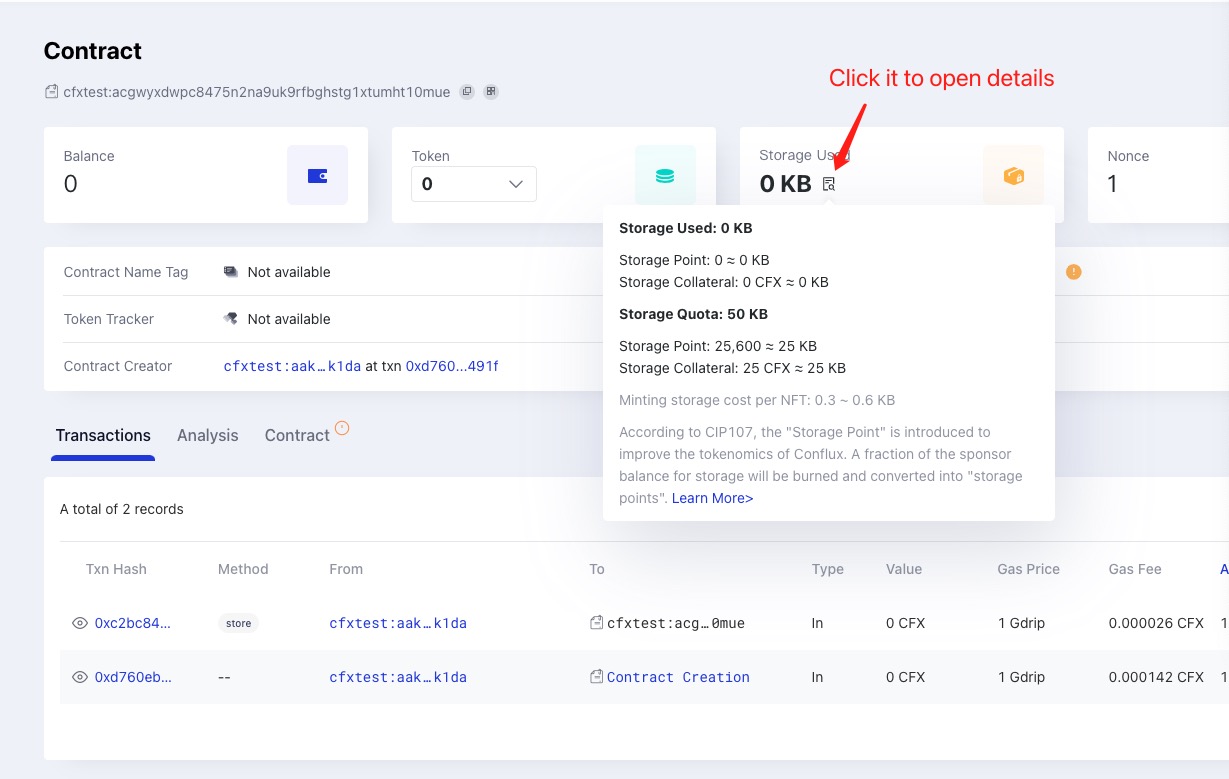This screenshot has height=779, width=1229.
Task: Toggle eye icon for 0xc2bc84 transaction
Action: (x=80, y=623)
